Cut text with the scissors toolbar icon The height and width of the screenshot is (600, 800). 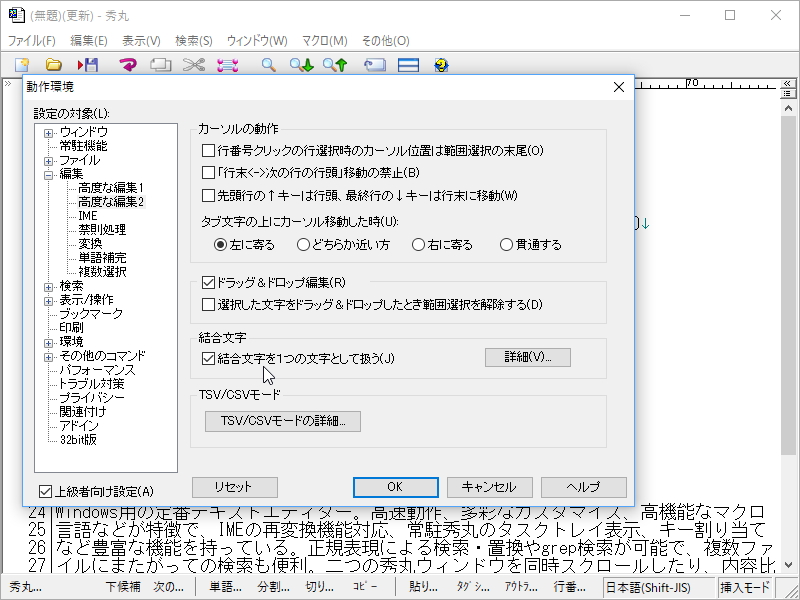pyautogui.click(x=193, y=65)
